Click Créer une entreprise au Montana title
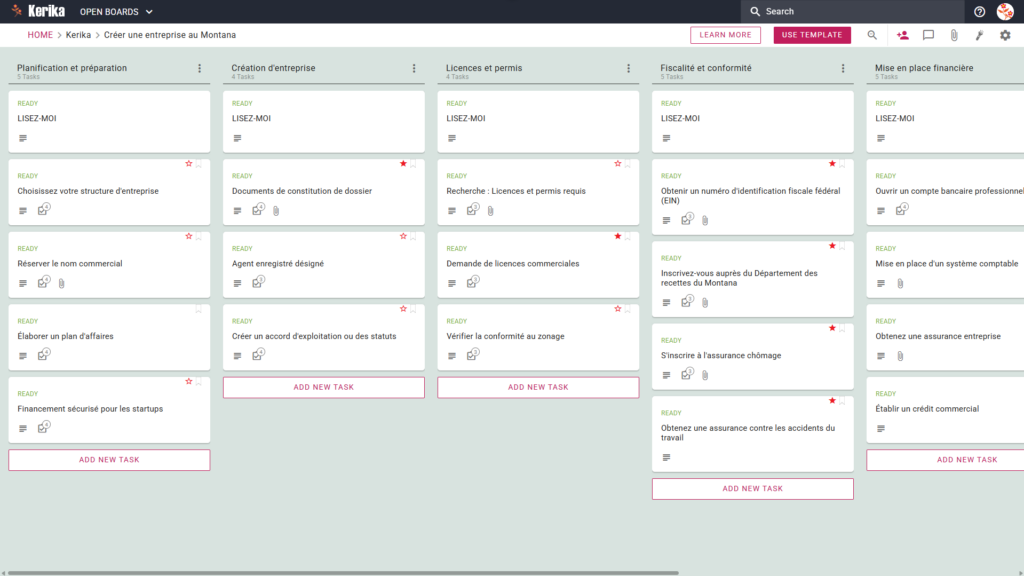 pos(170,35)
